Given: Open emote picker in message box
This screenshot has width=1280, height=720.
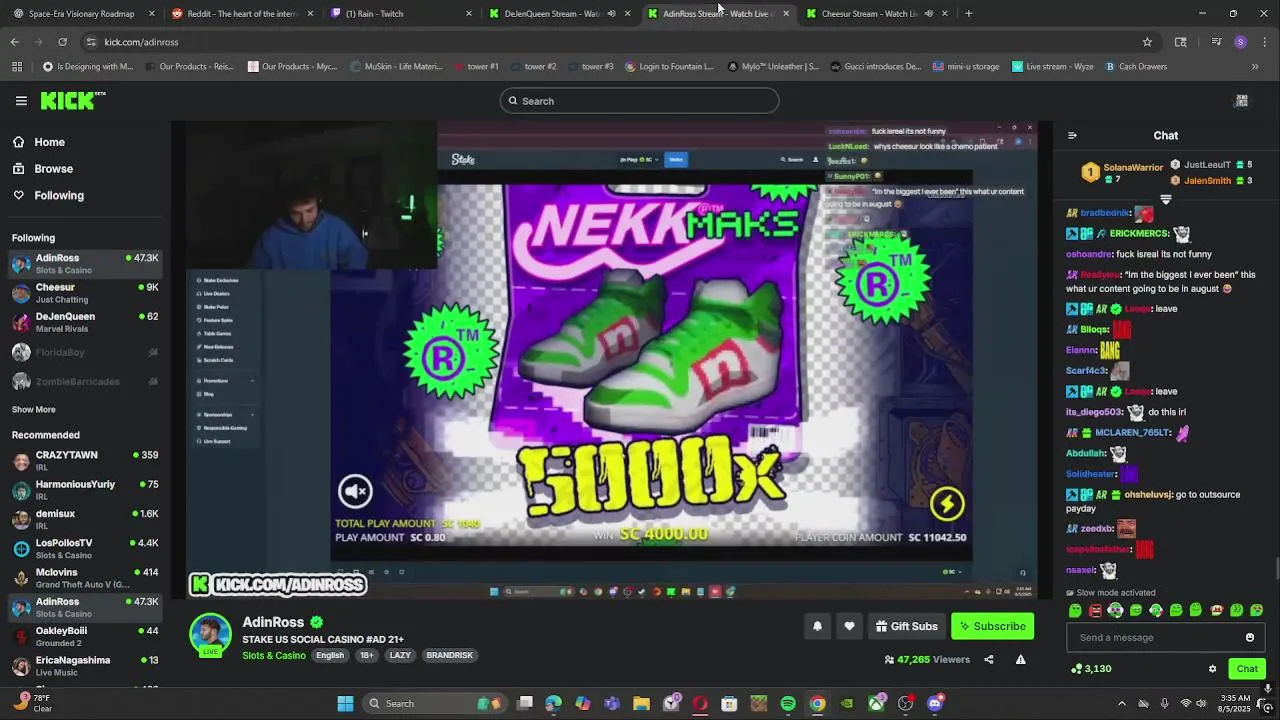Looking at the screenshot, I should click(1249, 638).
